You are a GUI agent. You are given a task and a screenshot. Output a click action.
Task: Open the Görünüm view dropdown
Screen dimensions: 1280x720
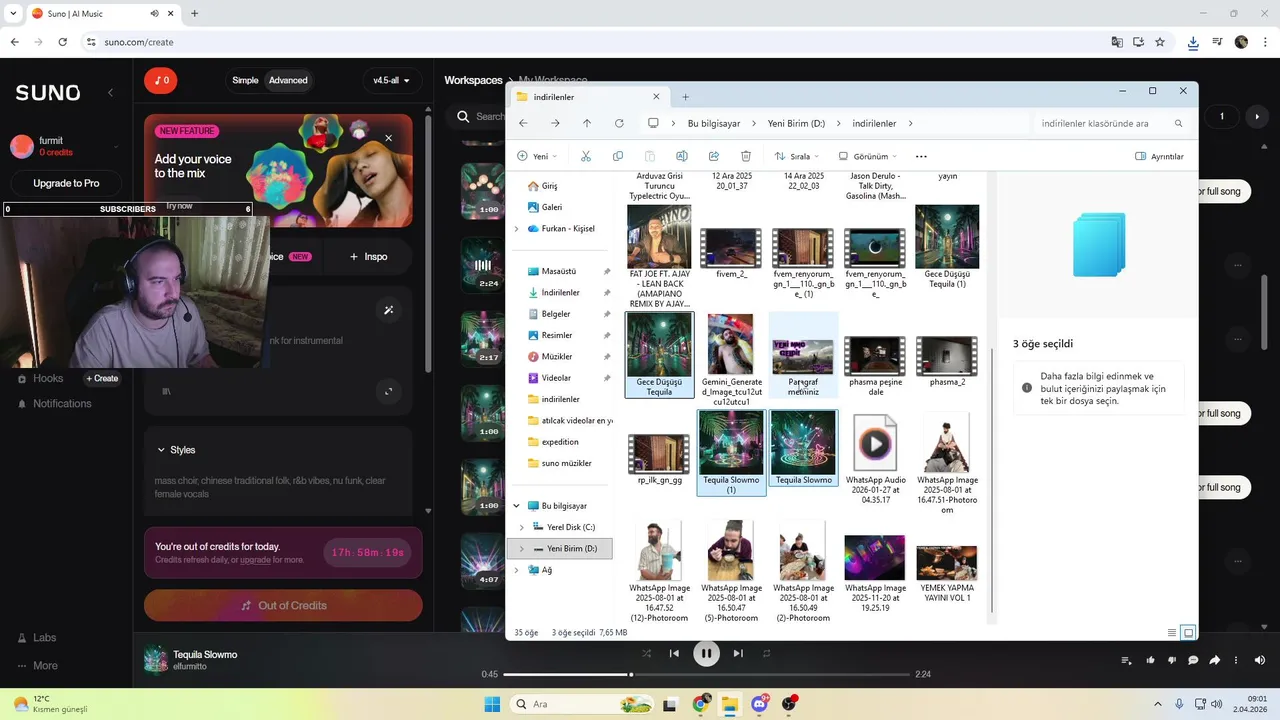pos(868,156)
